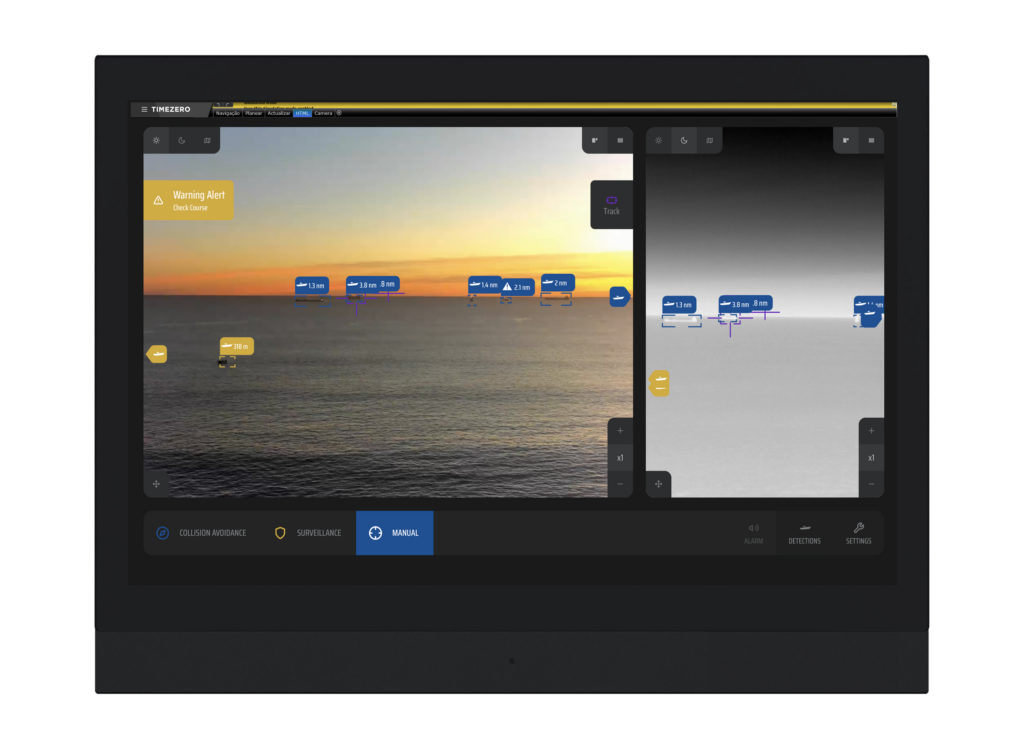
Task: Select the Camera tab
Action: pos(323,114)
